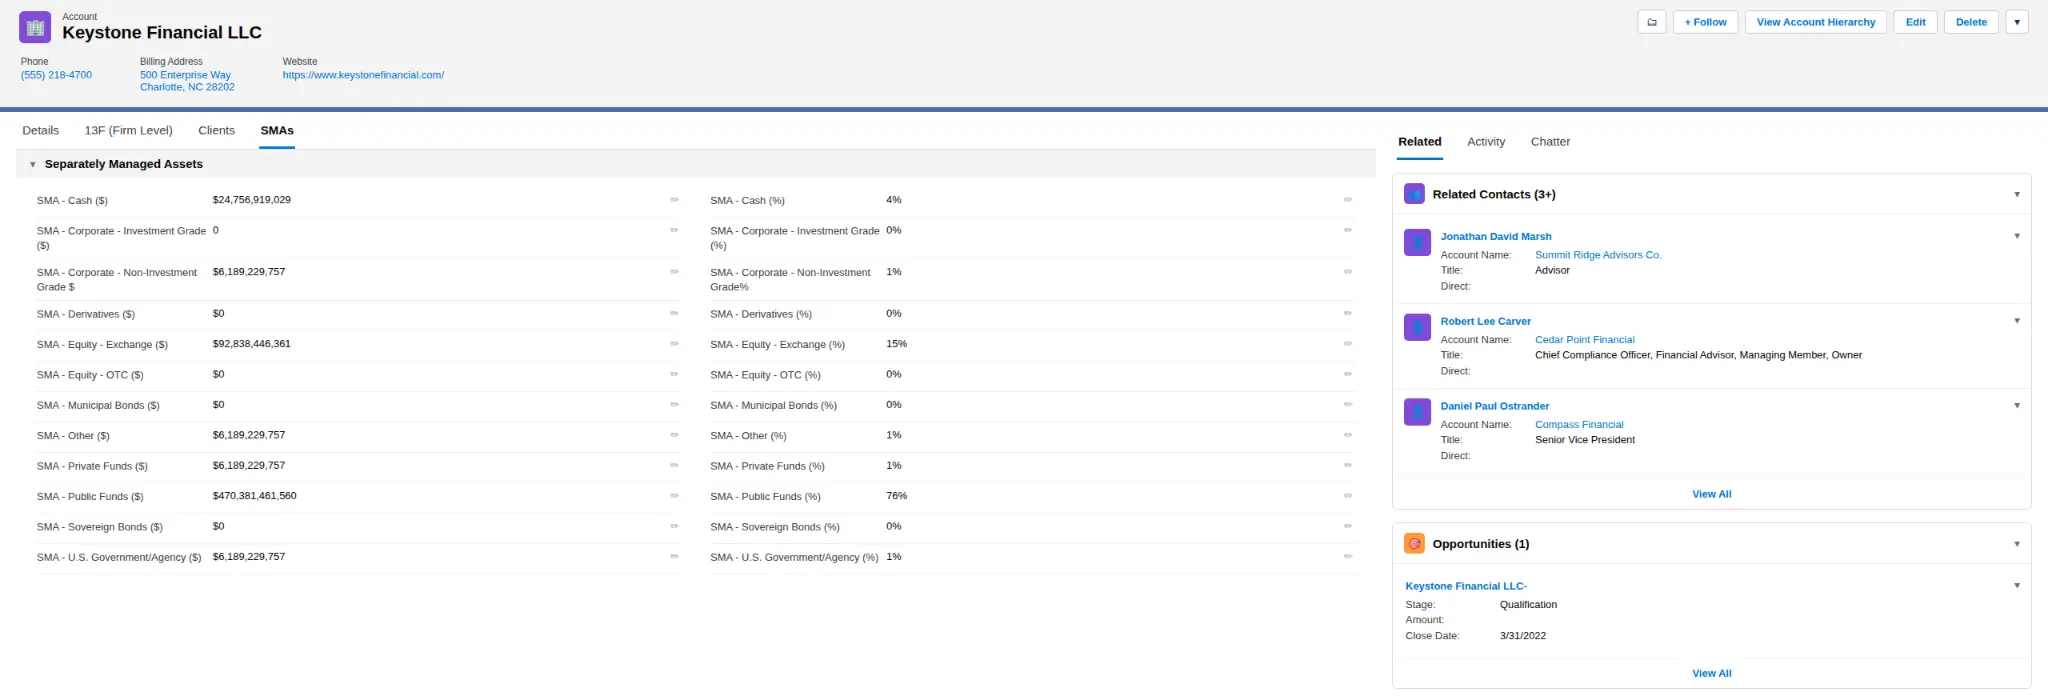
Task: Follow this account
Action: click(1705, 22)
